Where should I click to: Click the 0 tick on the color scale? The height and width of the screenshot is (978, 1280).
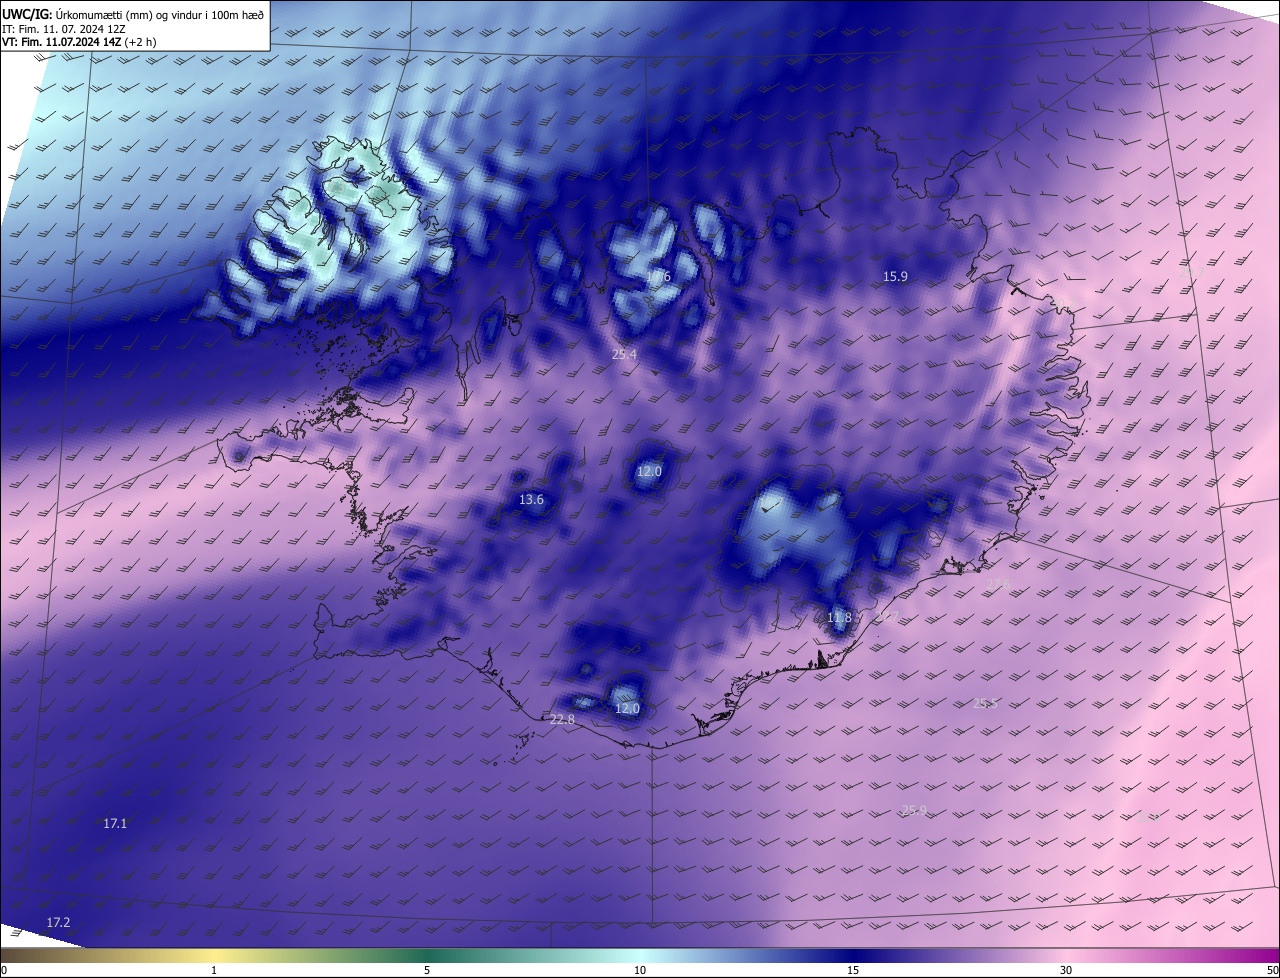pos(4,970)
